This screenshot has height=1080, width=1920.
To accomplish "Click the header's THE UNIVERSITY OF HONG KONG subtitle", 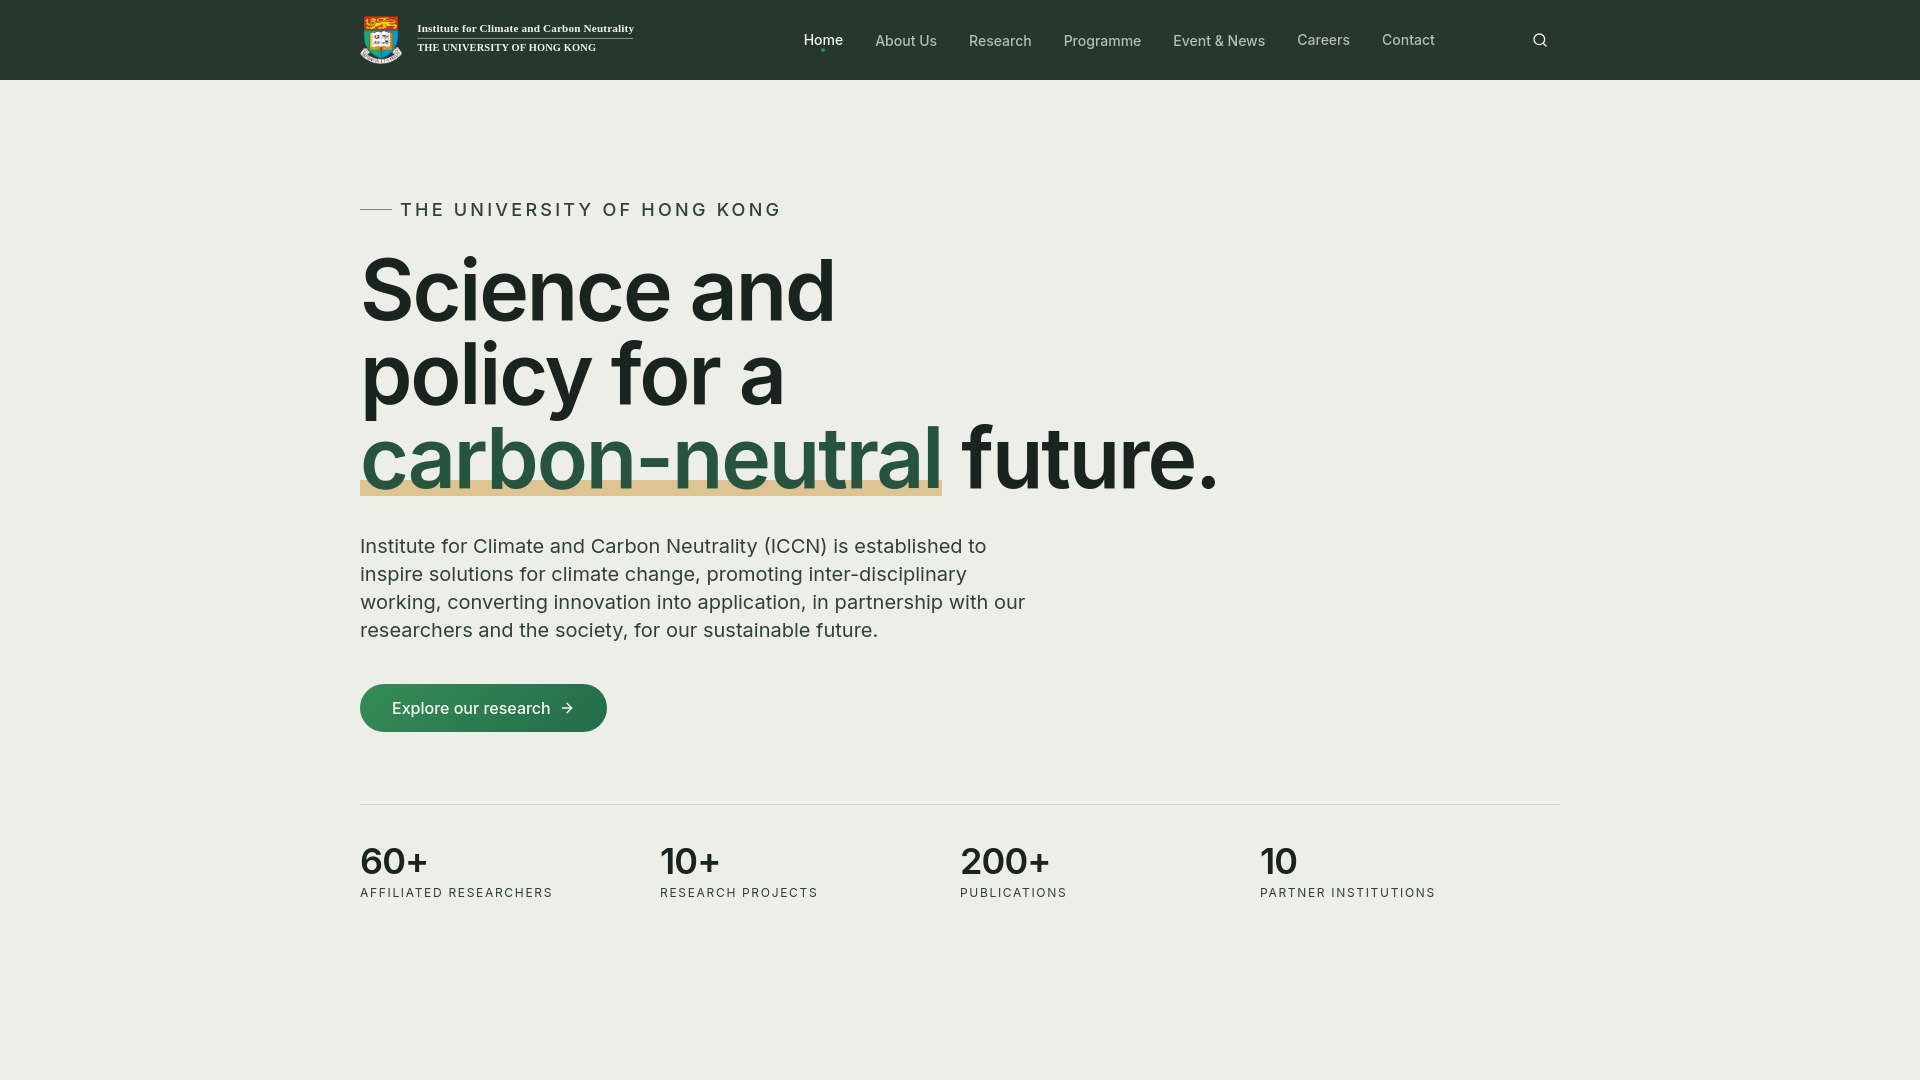I will pos(506,47).
